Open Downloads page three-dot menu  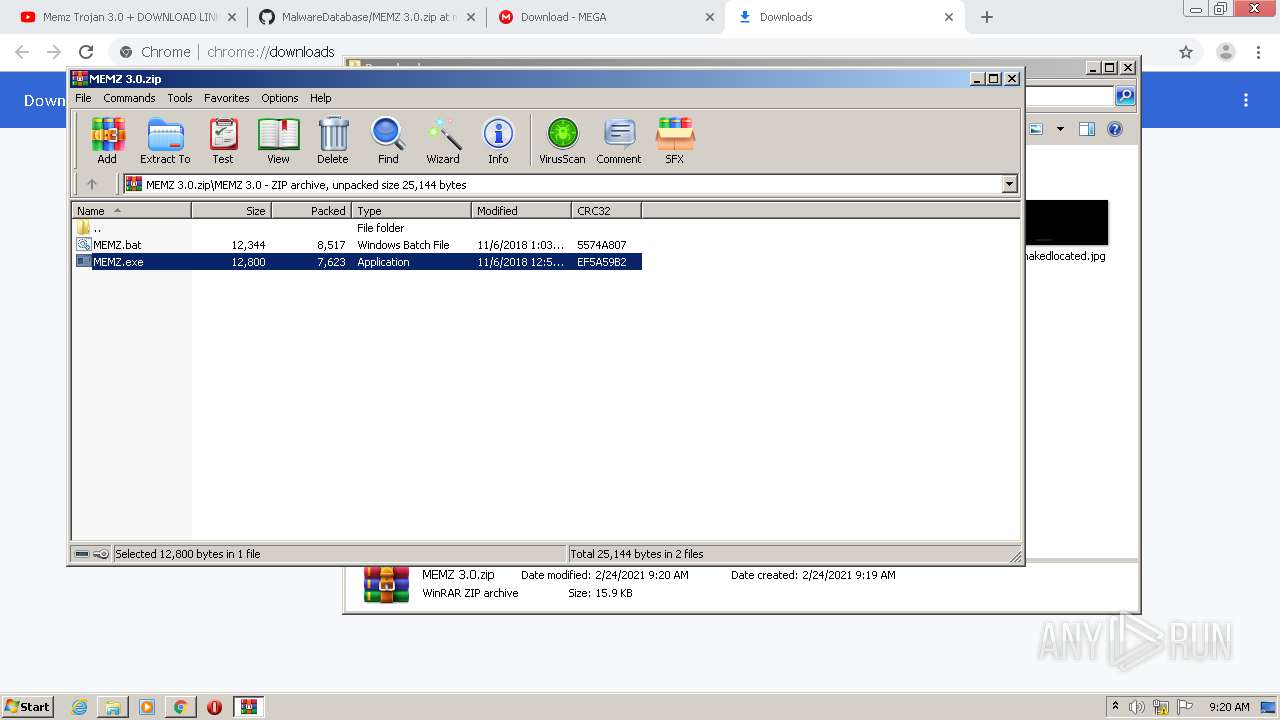click(1246, 100)
